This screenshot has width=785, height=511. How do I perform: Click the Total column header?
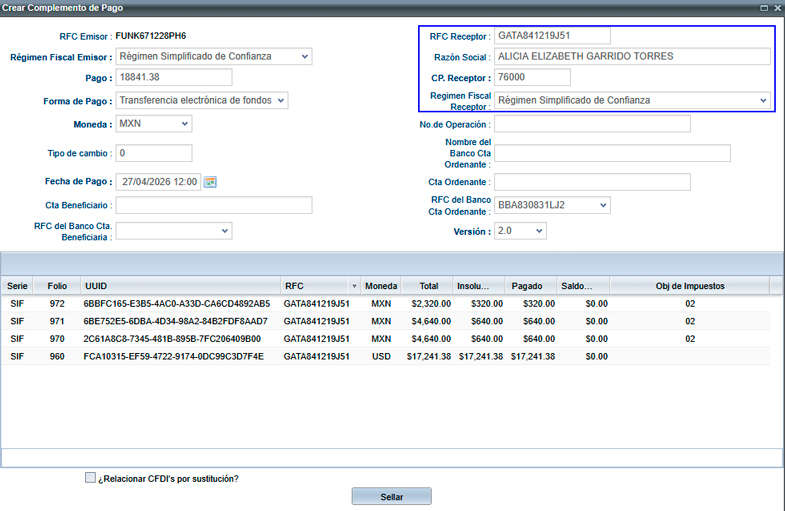click(x=428, y=286)
